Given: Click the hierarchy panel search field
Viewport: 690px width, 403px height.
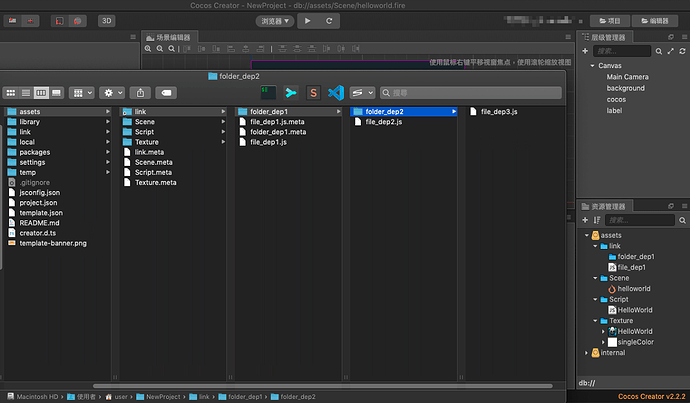Looking at the screenshot, I should pos(621,51).
